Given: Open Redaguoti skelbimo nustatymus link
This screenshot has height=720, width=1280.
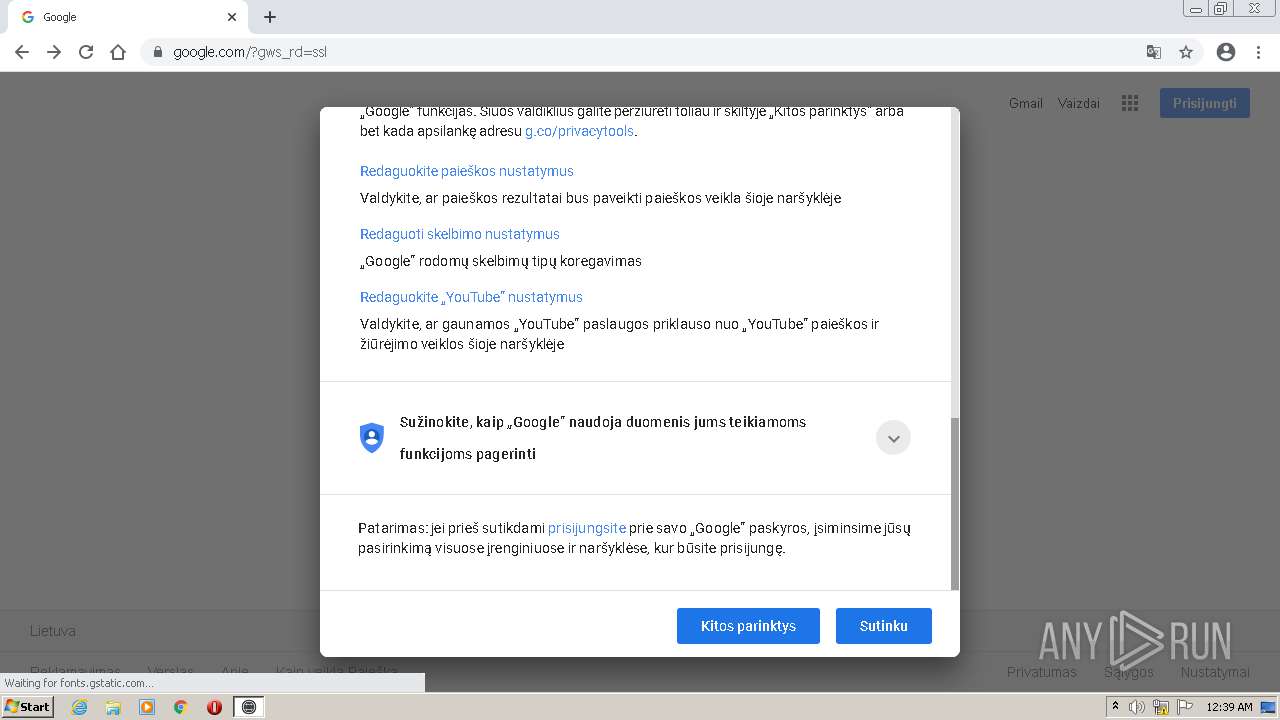Looking at the screenshot, I should 460,234.
